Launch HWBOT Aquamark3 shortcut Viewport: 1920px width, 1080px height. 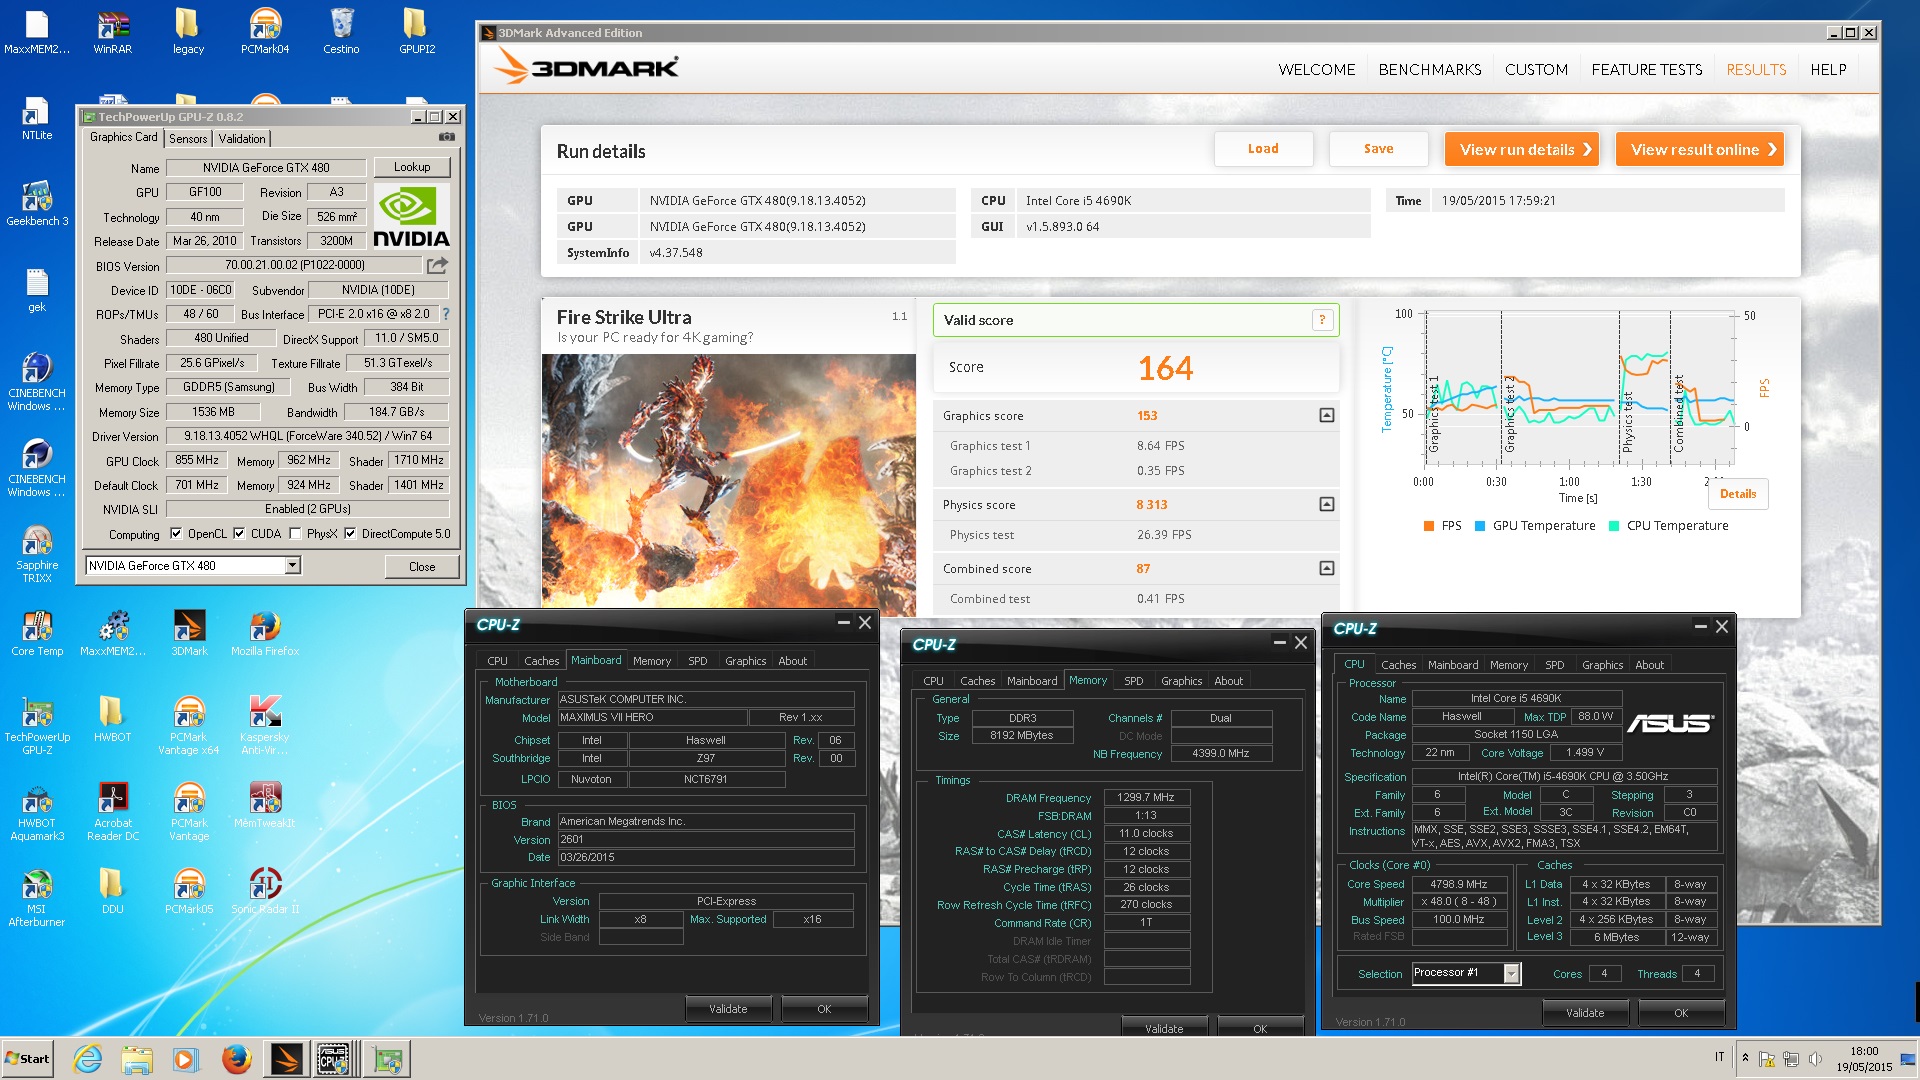tap(37, 812)
